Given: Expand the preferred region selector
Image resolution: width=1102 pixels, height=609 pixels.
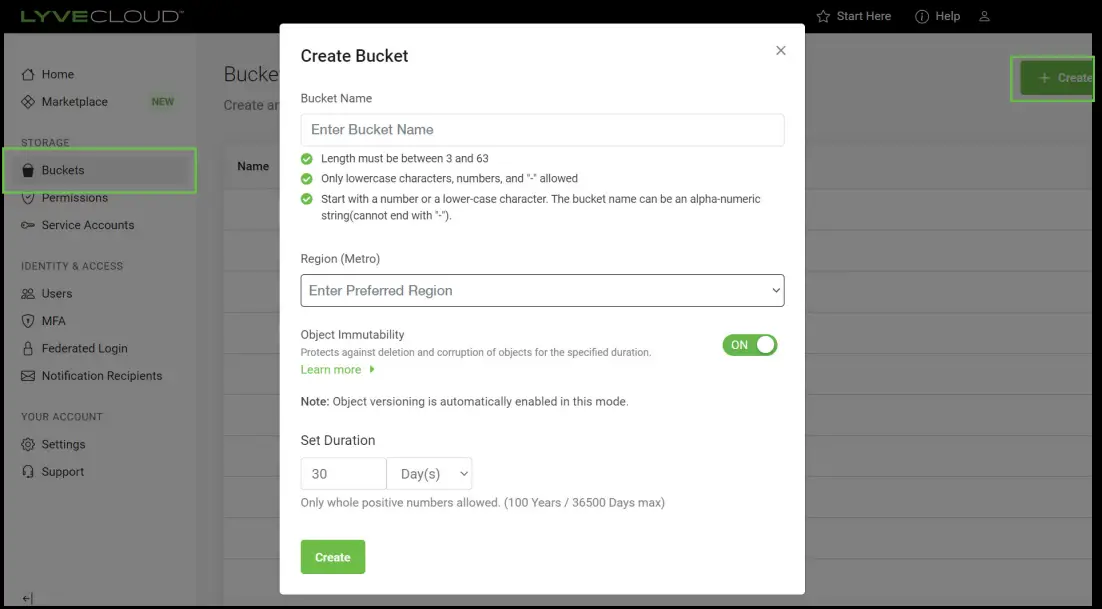Looking at the screenshot, I should click(542, 290).
